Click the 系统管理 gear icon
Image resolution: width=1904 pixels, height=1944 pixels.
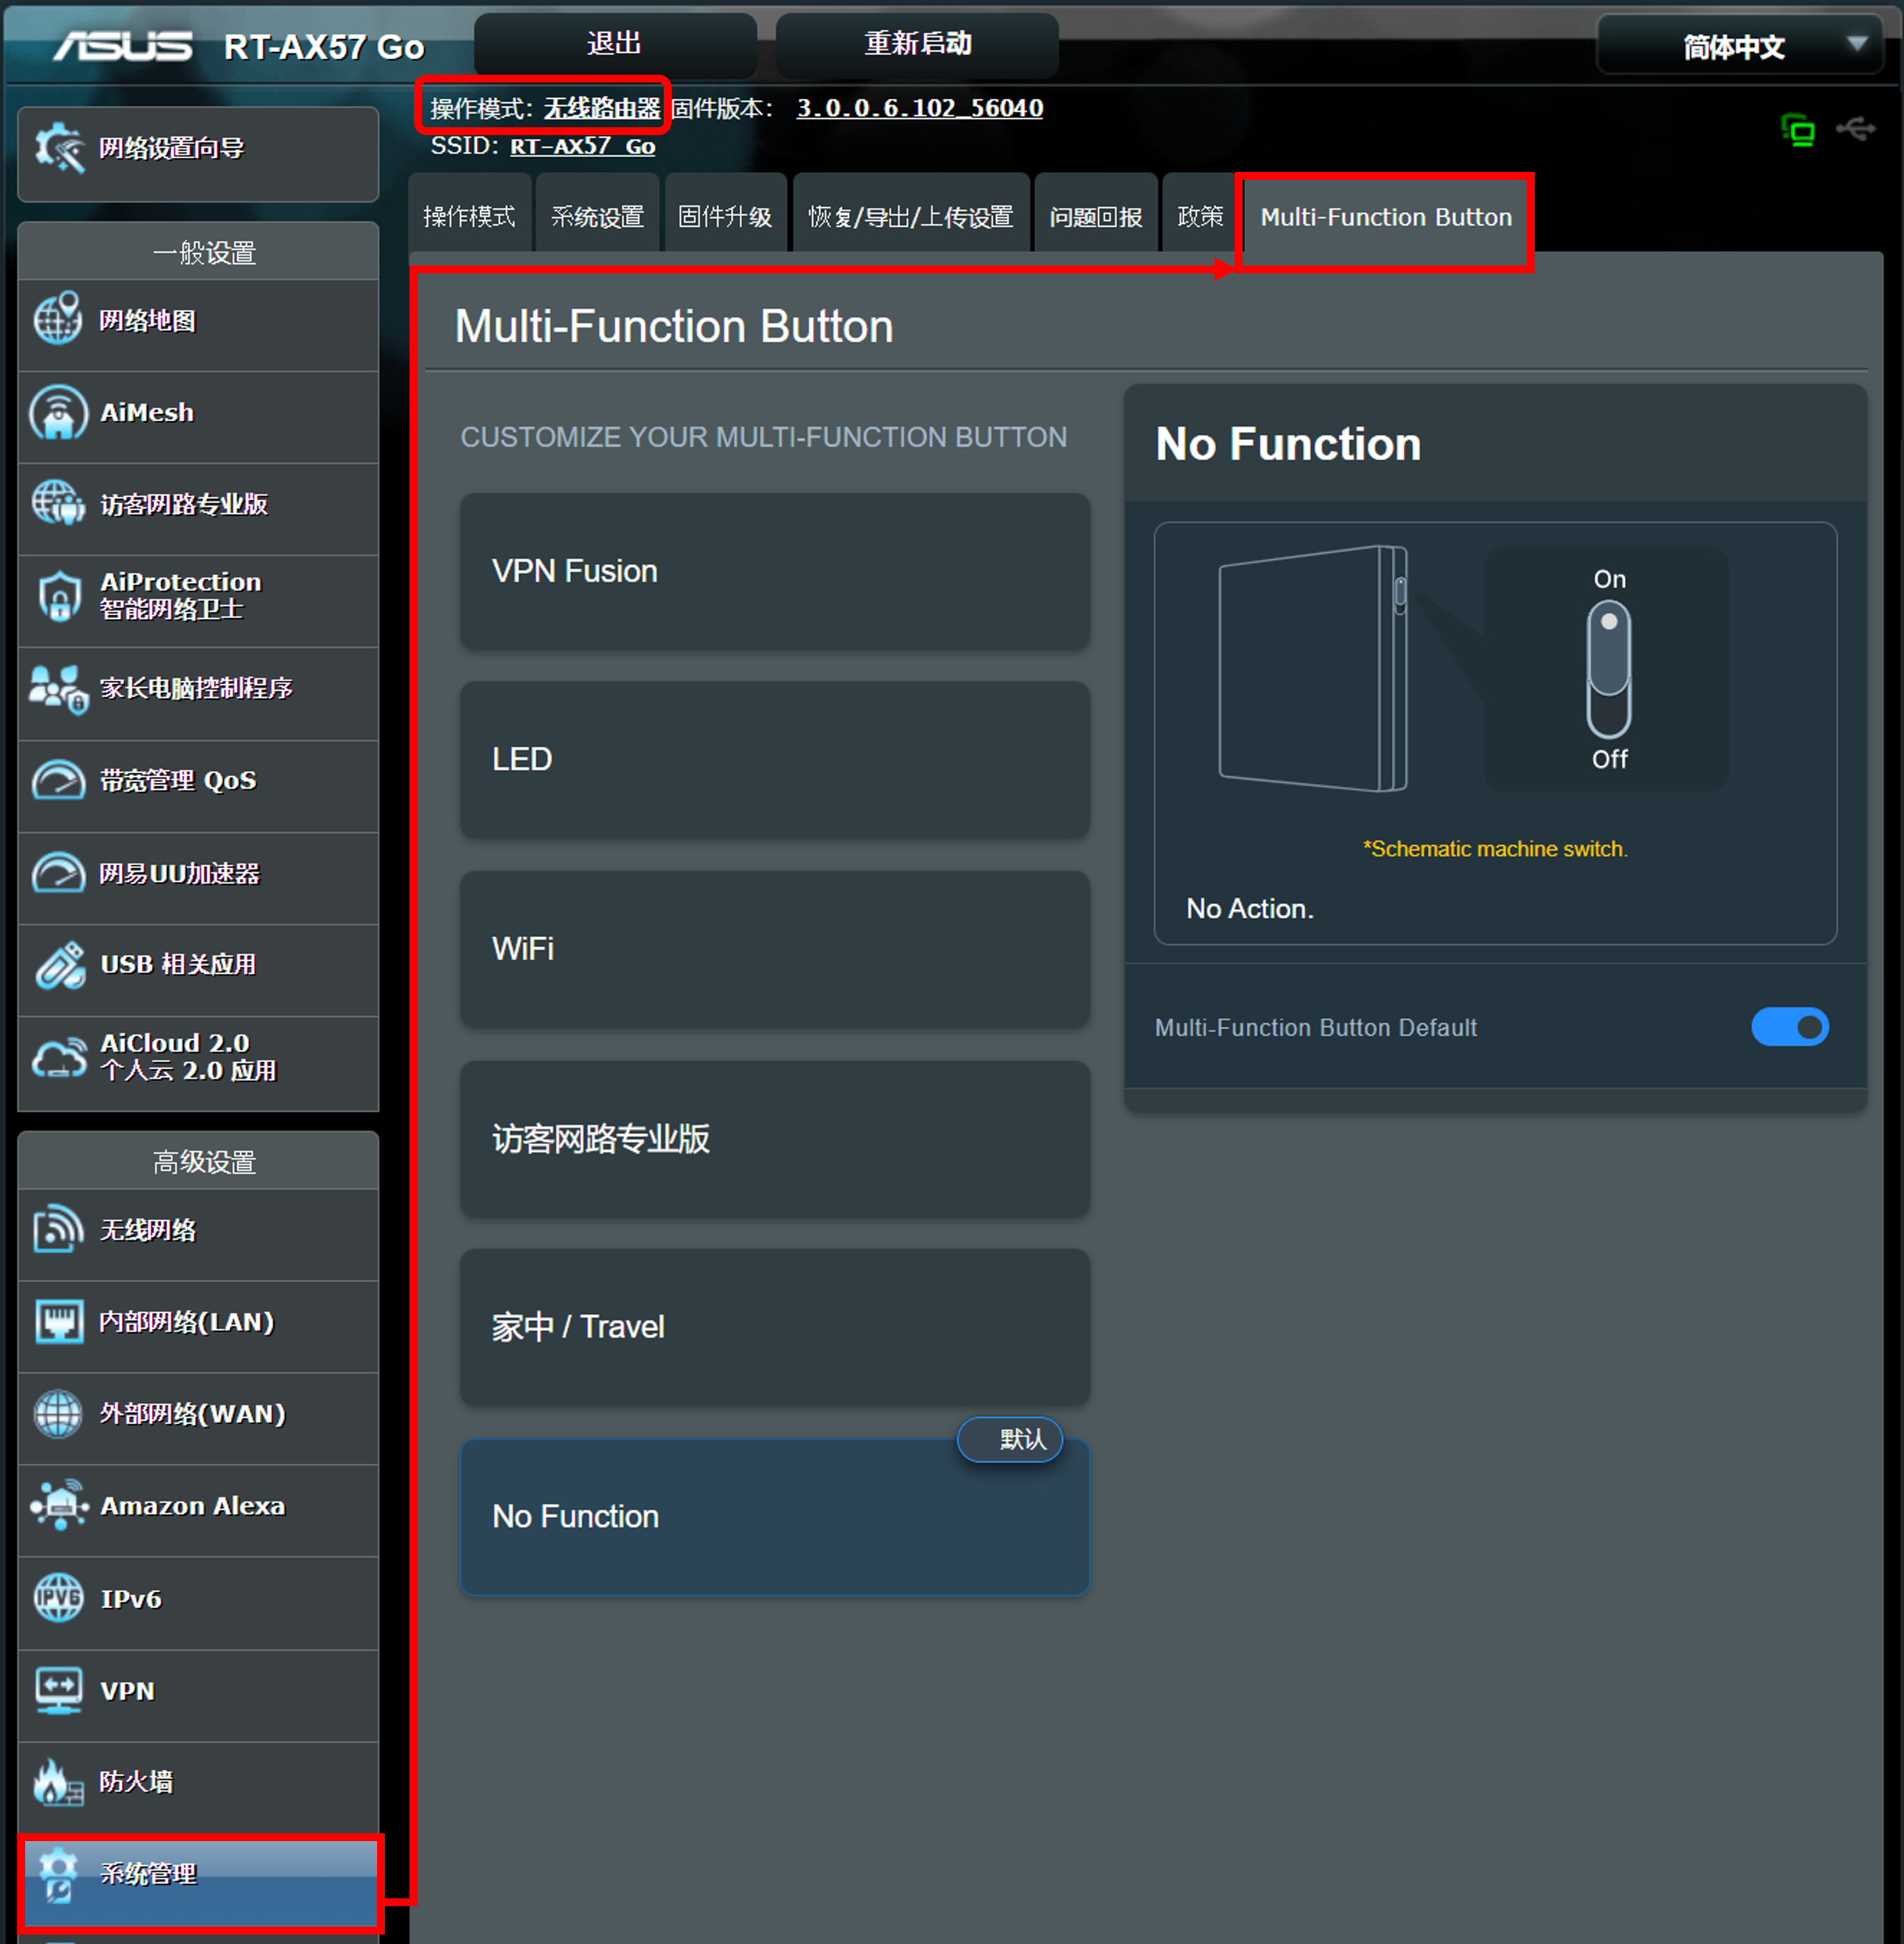coord(58,1875)
